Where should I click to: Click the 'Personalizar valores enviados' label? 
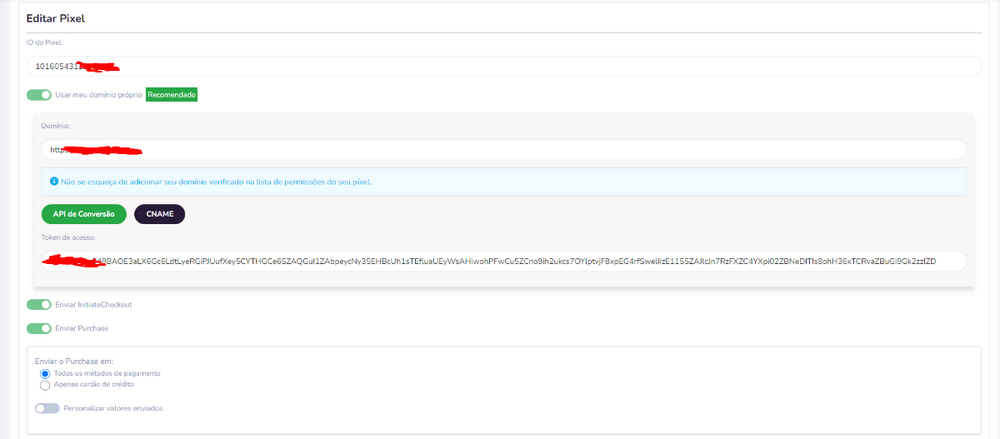(x=114, y=408)
